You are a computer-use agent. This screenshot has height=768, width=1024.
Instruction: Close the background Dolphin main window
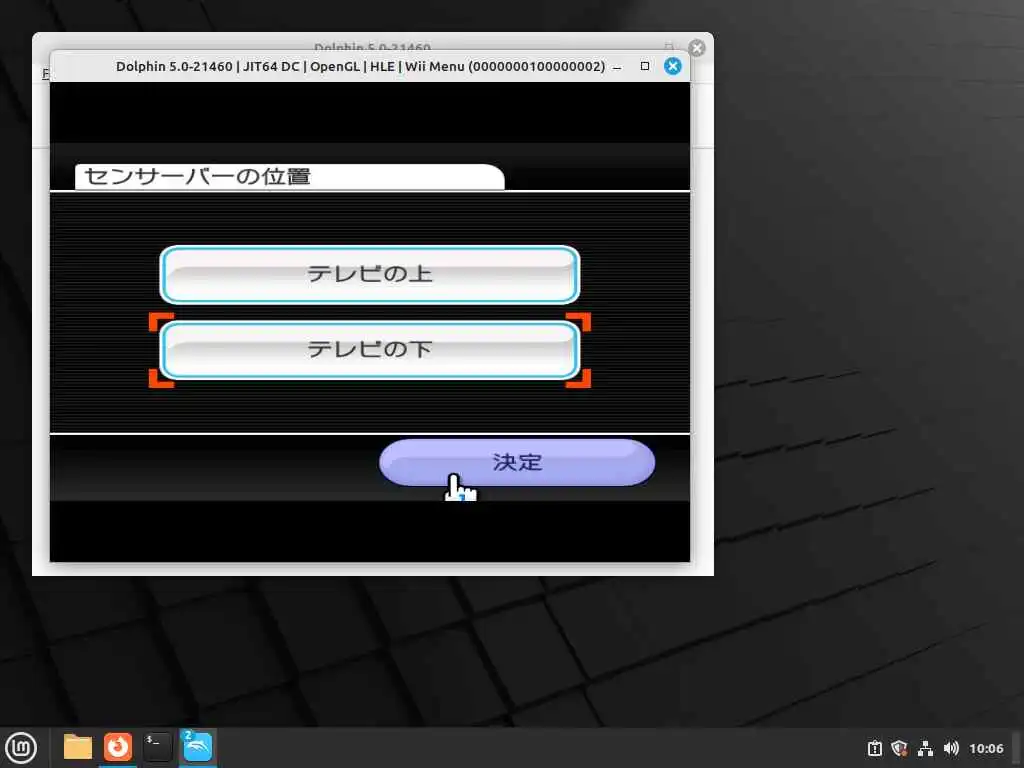(697, 48)
